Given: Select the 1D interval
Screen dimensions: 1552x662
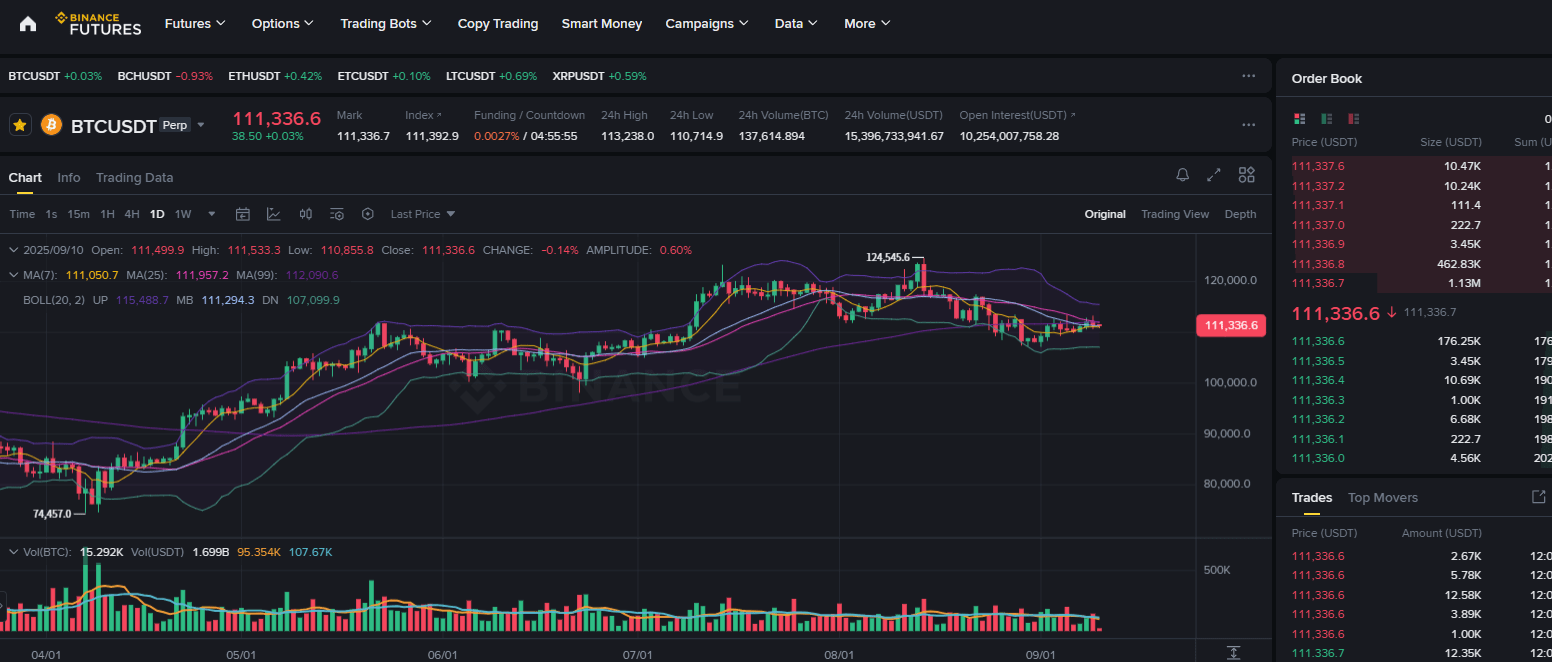Looking at the screenshot, I should click(x=157, y=214).
